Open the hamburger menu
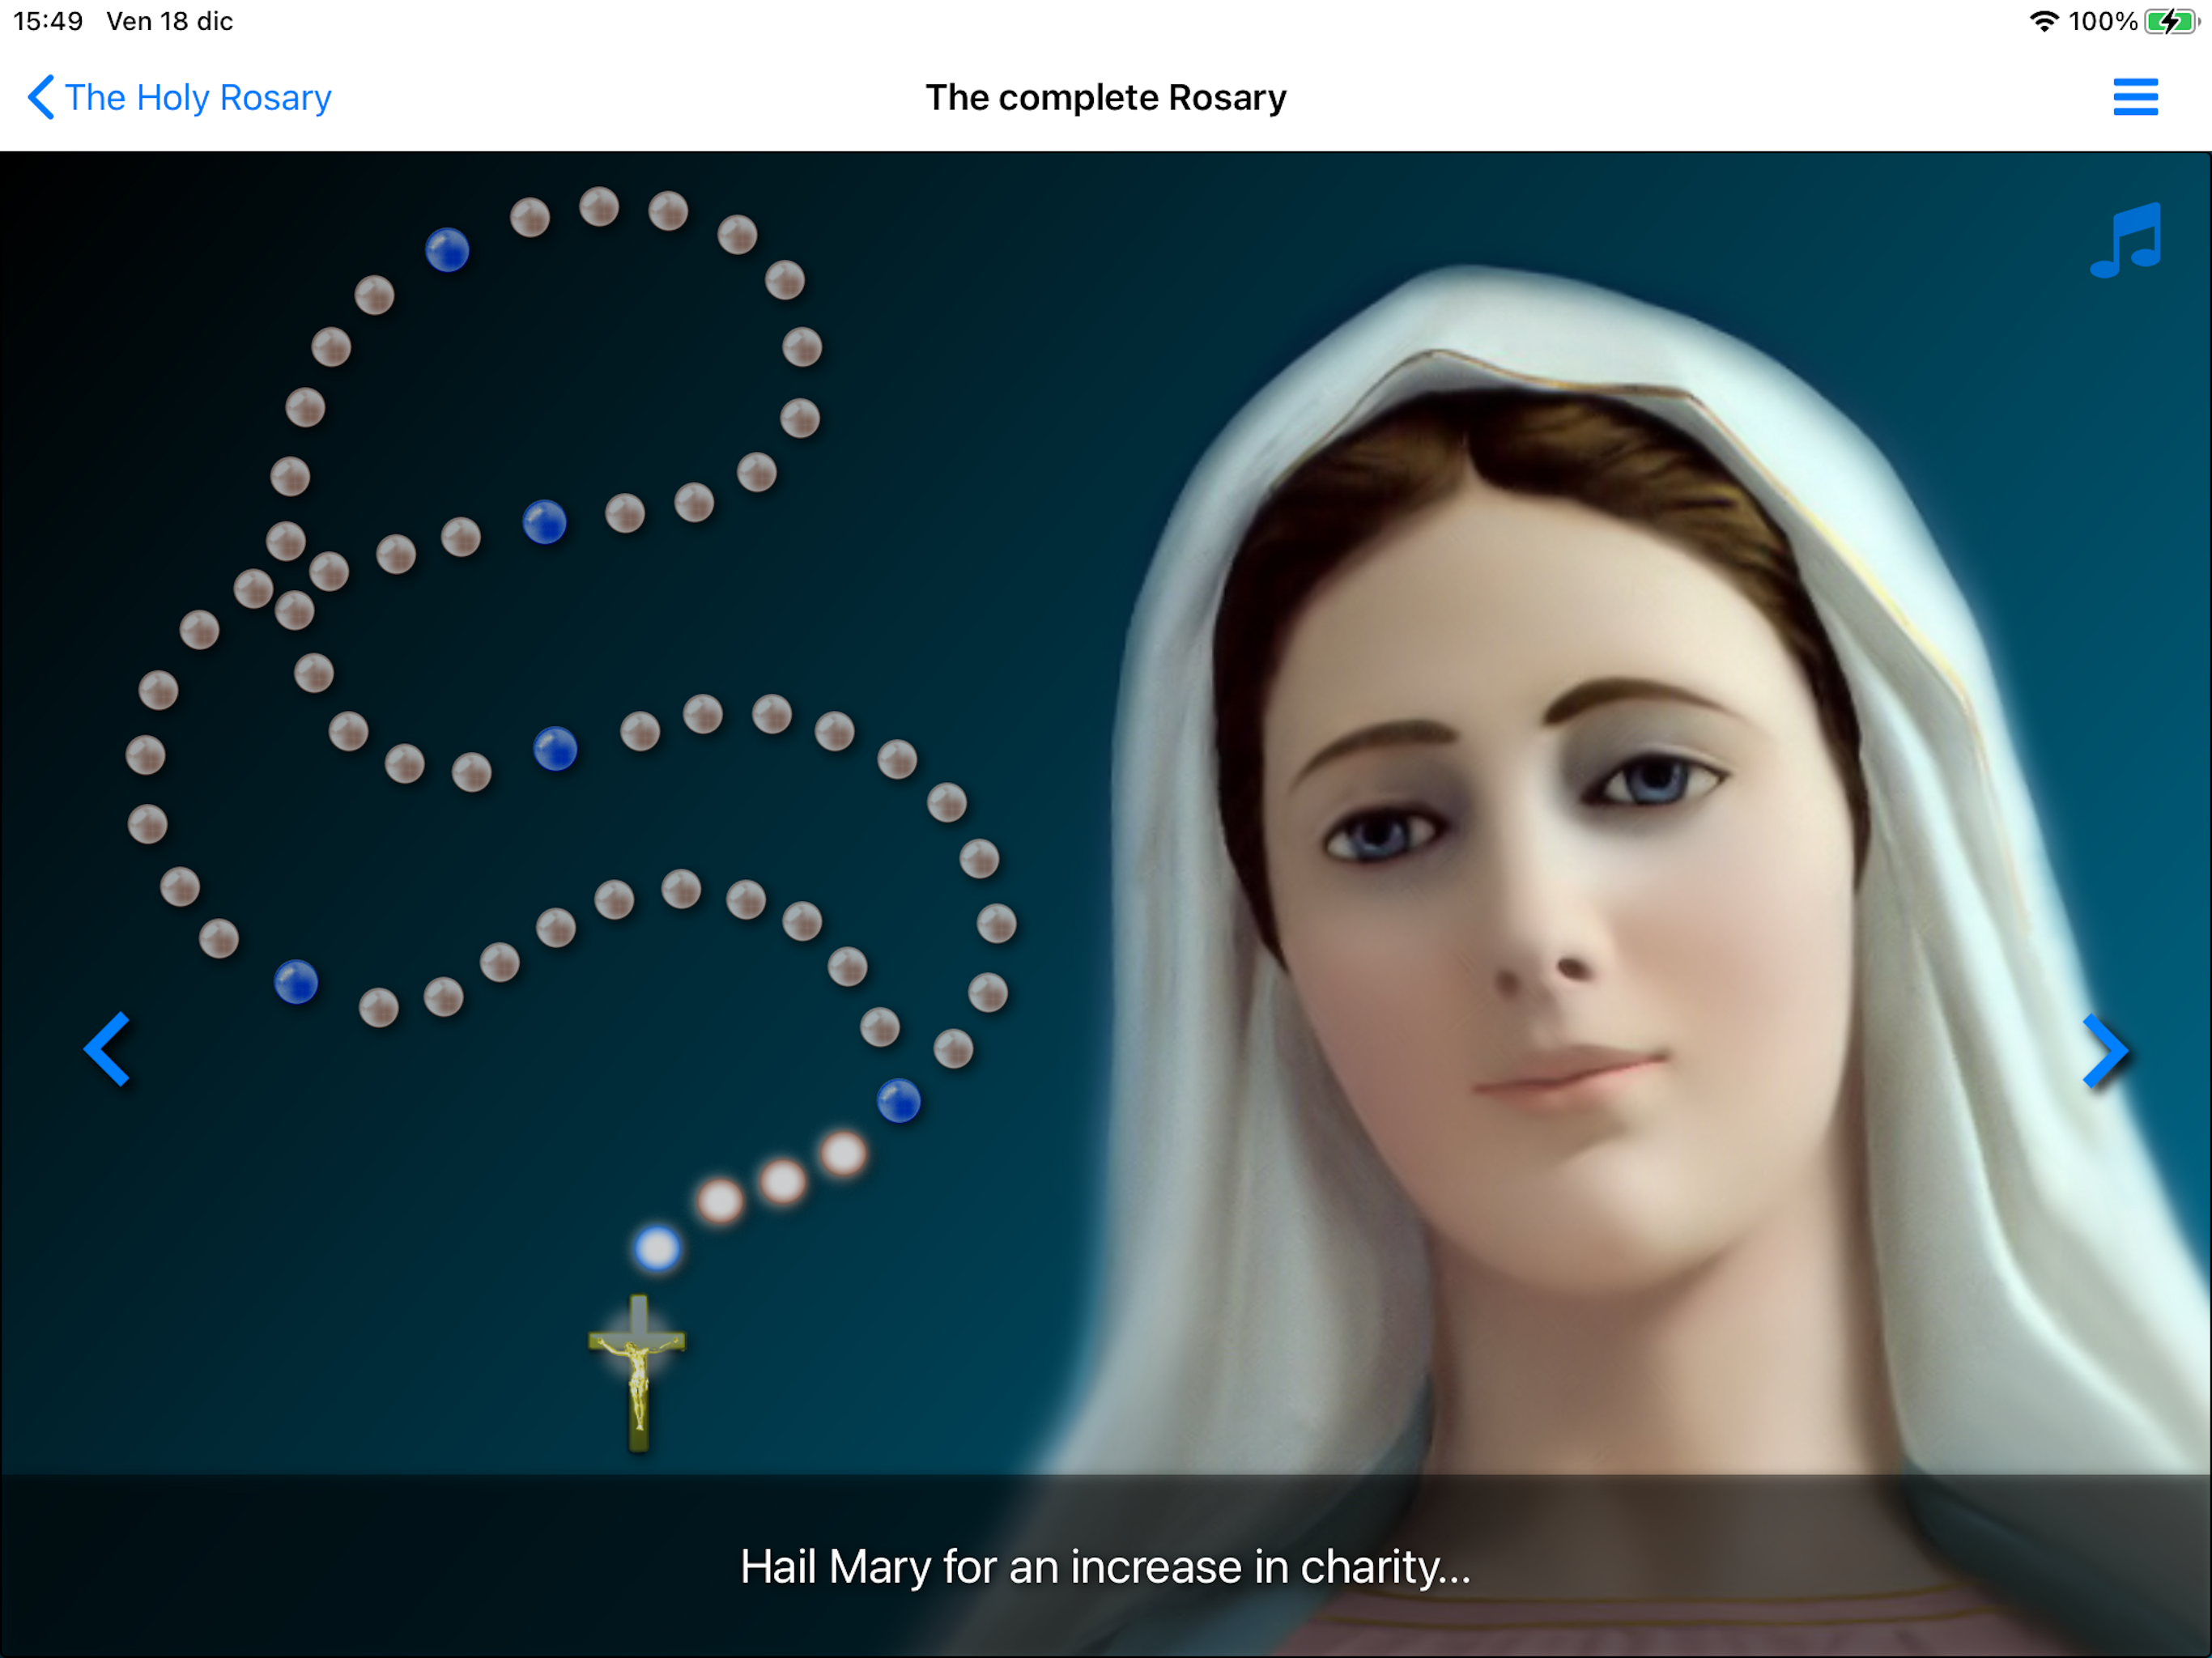The width and height of the screenshot is (2212, 1658). click(2135, 97)
